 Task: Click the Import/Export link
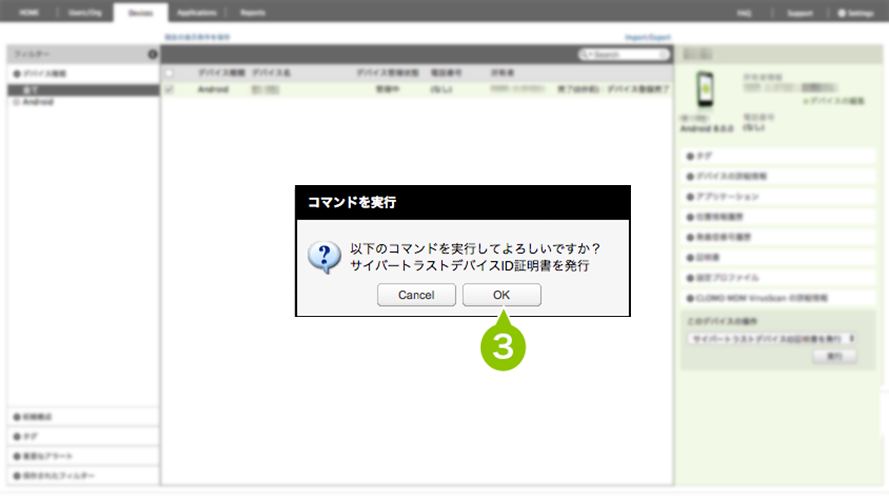(x=647, y=37)
